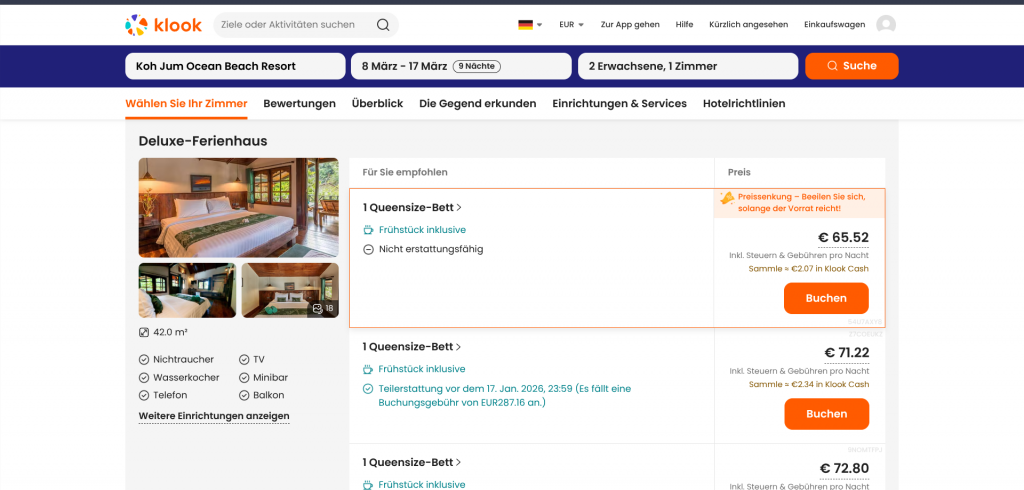Click the non-refundable icon in first offer

tap(368, 249)
